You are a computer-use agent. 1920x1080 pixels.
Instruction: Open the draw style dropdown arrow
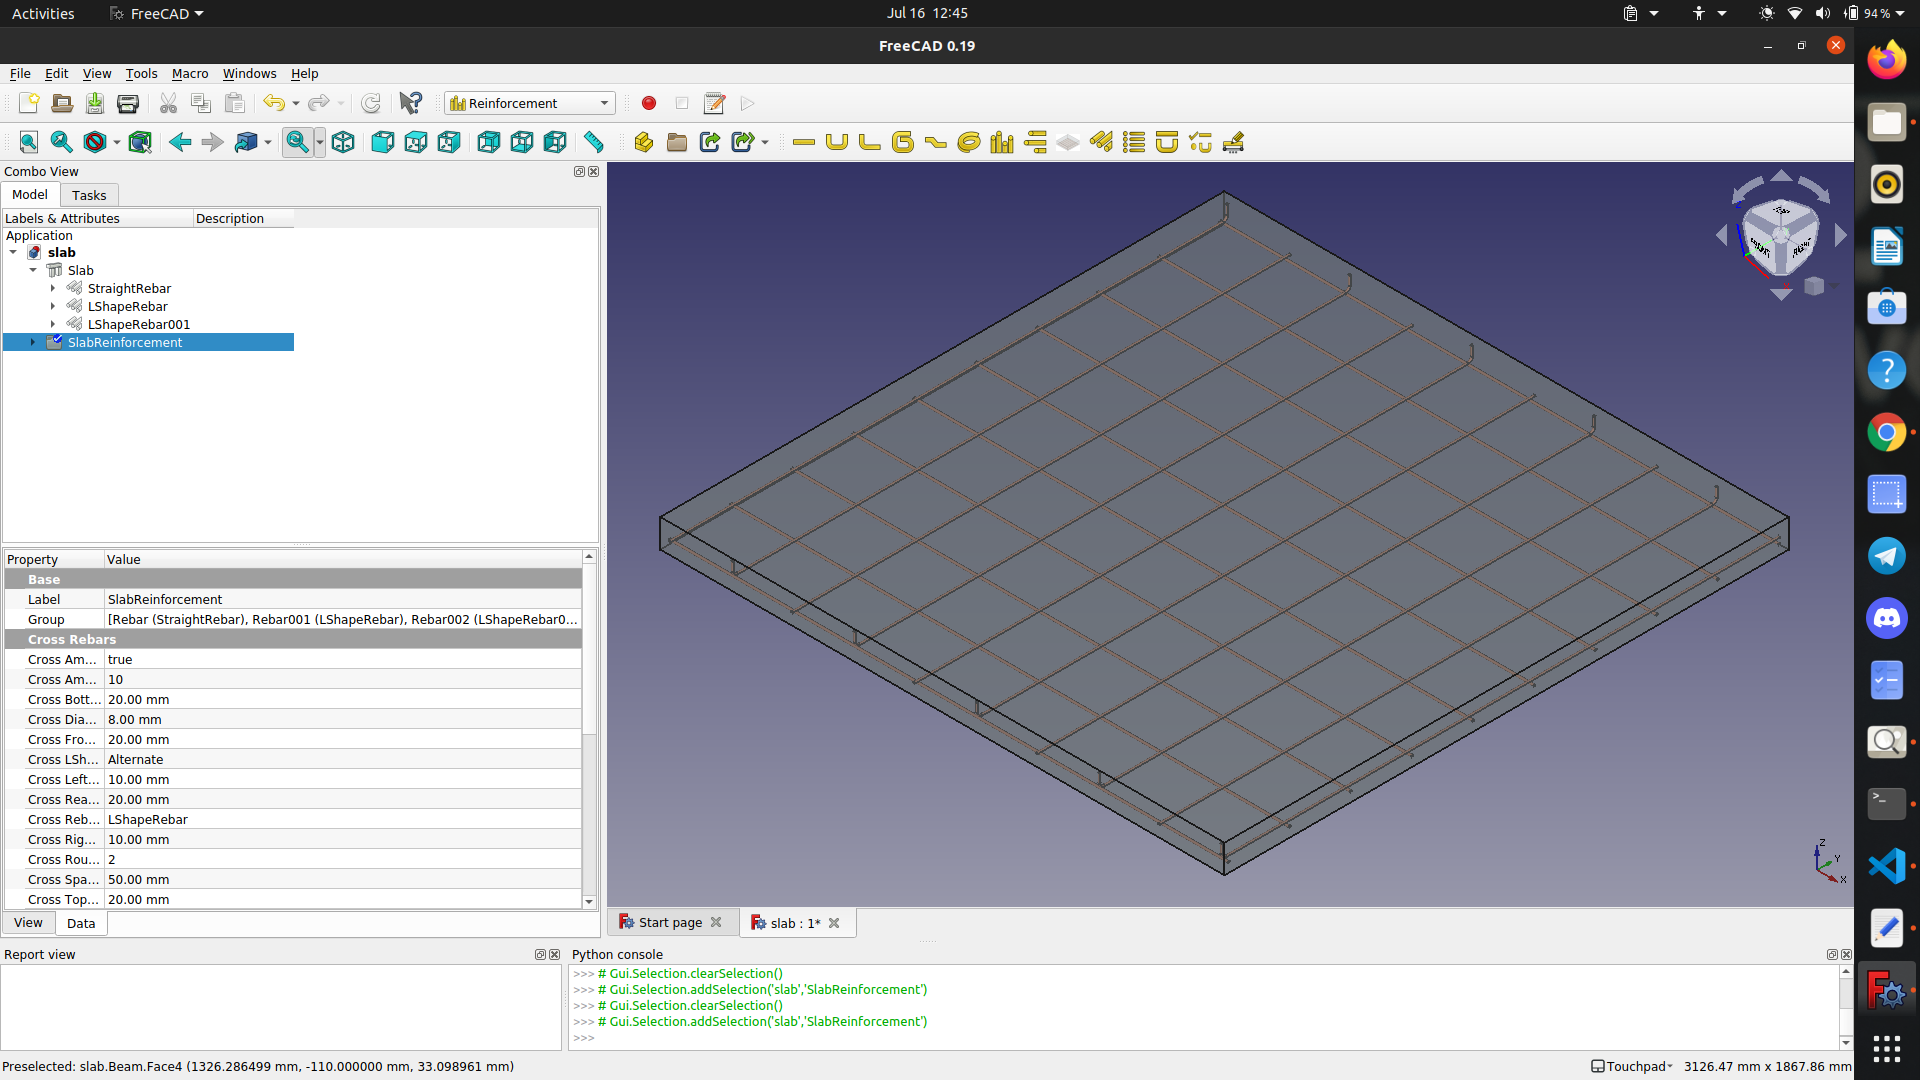tap(116, 142)
